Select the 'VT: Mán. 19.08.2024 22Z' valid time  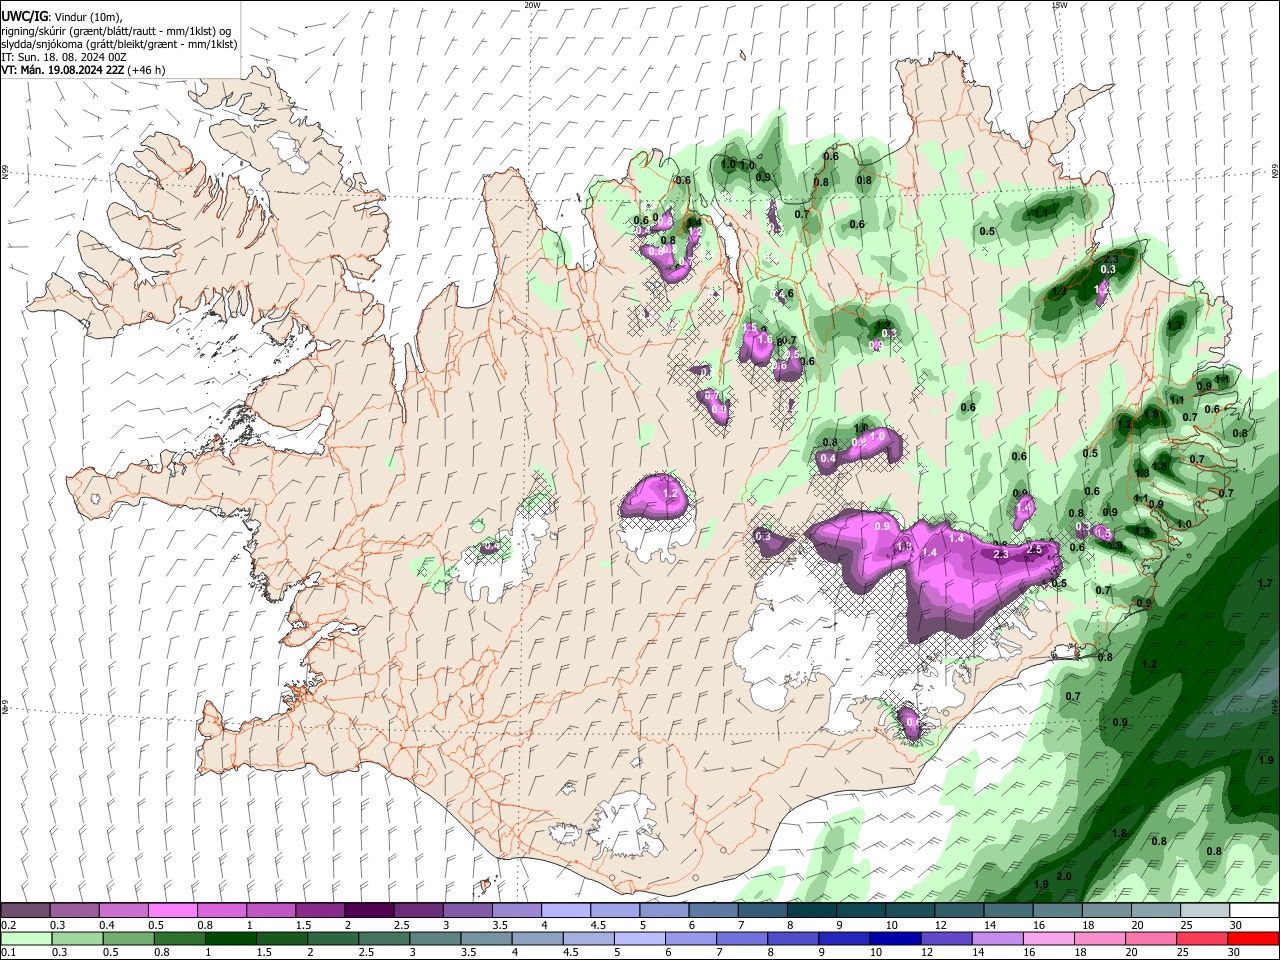pos(62,70)
